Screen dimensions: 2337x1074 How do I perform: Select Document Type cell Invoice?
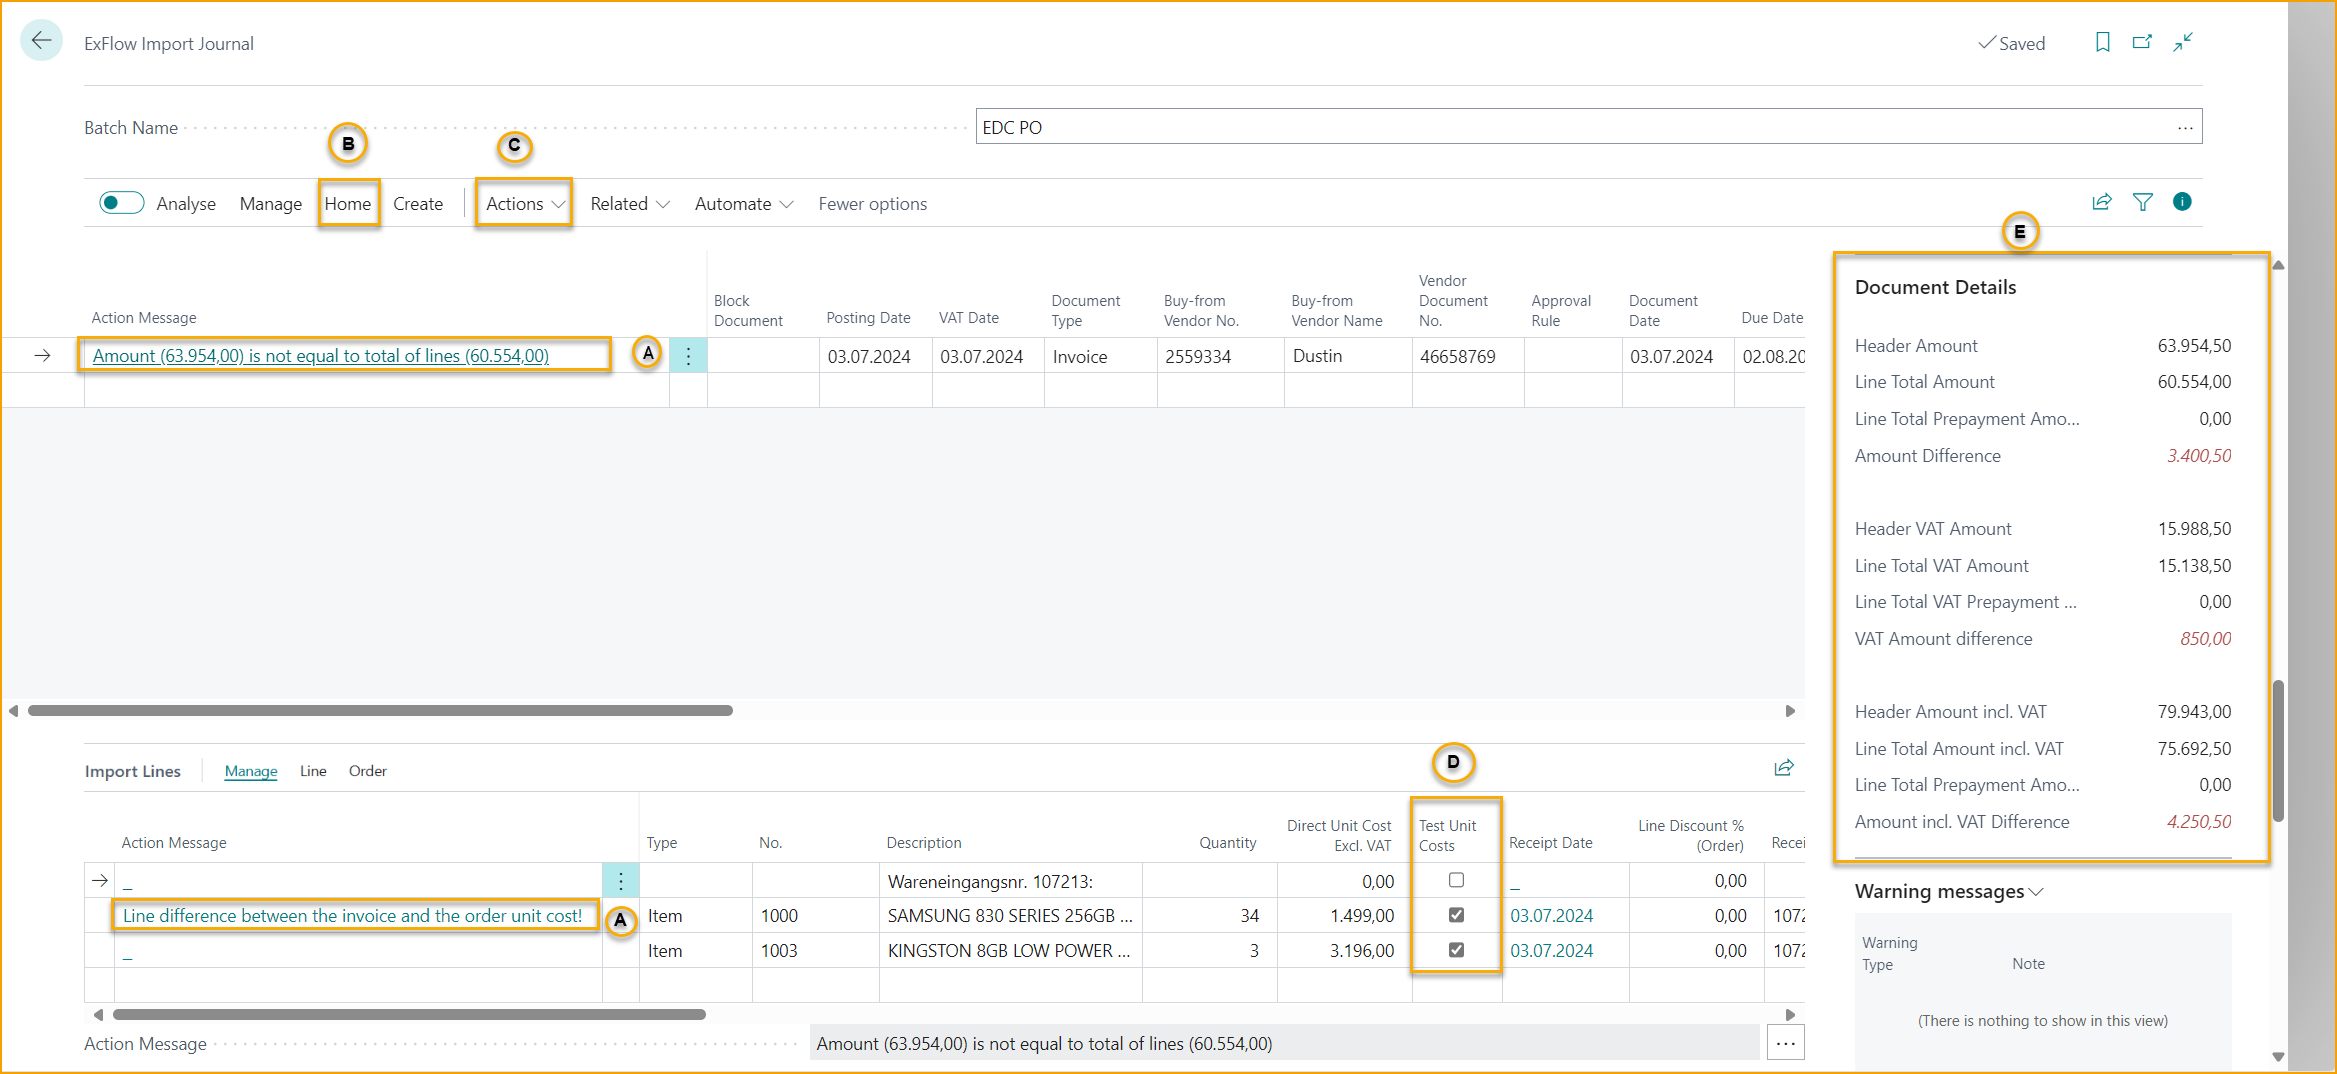tap(1100, 356)
